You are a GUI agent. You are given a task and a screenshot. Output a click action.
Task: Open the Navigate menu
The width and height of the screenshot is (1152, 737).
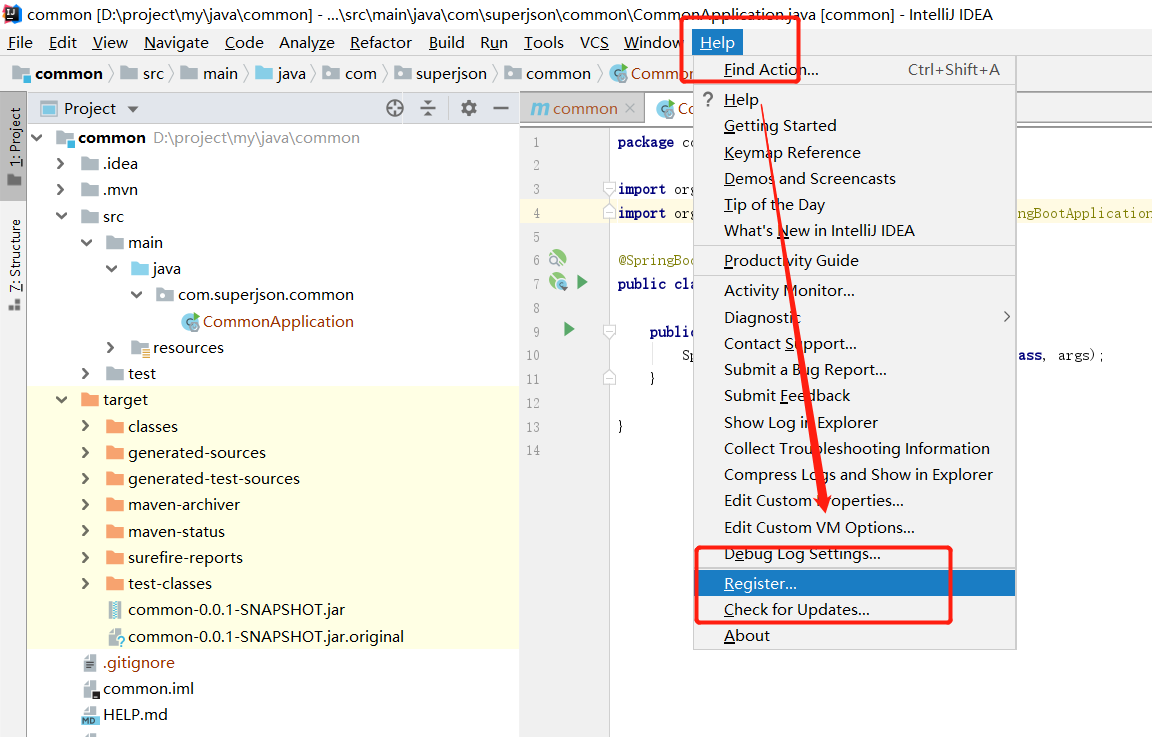[176, 43]
